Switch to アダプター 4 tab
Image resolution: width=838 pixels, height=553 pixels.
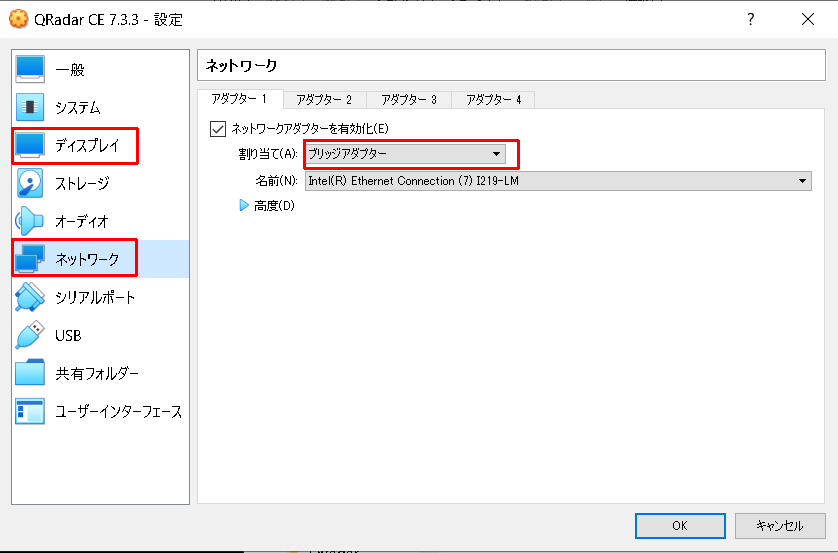(x=493, y=100)
